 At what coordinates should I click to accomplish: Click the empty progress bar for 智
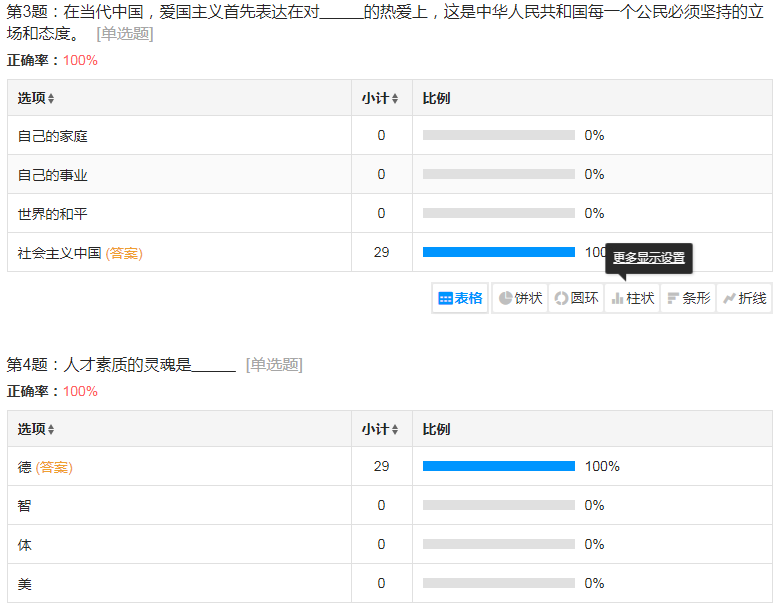click(498, 505)
